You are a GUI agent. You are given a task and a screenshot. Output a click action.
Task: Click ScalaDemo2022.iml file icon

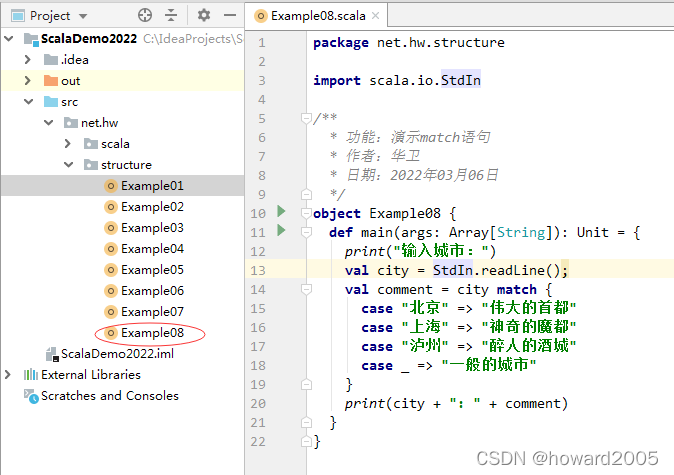(52, 354)
